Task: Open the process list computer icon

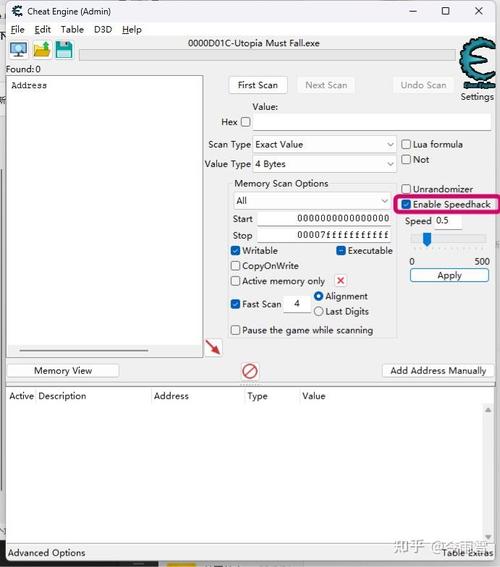Action: (18, 50)
